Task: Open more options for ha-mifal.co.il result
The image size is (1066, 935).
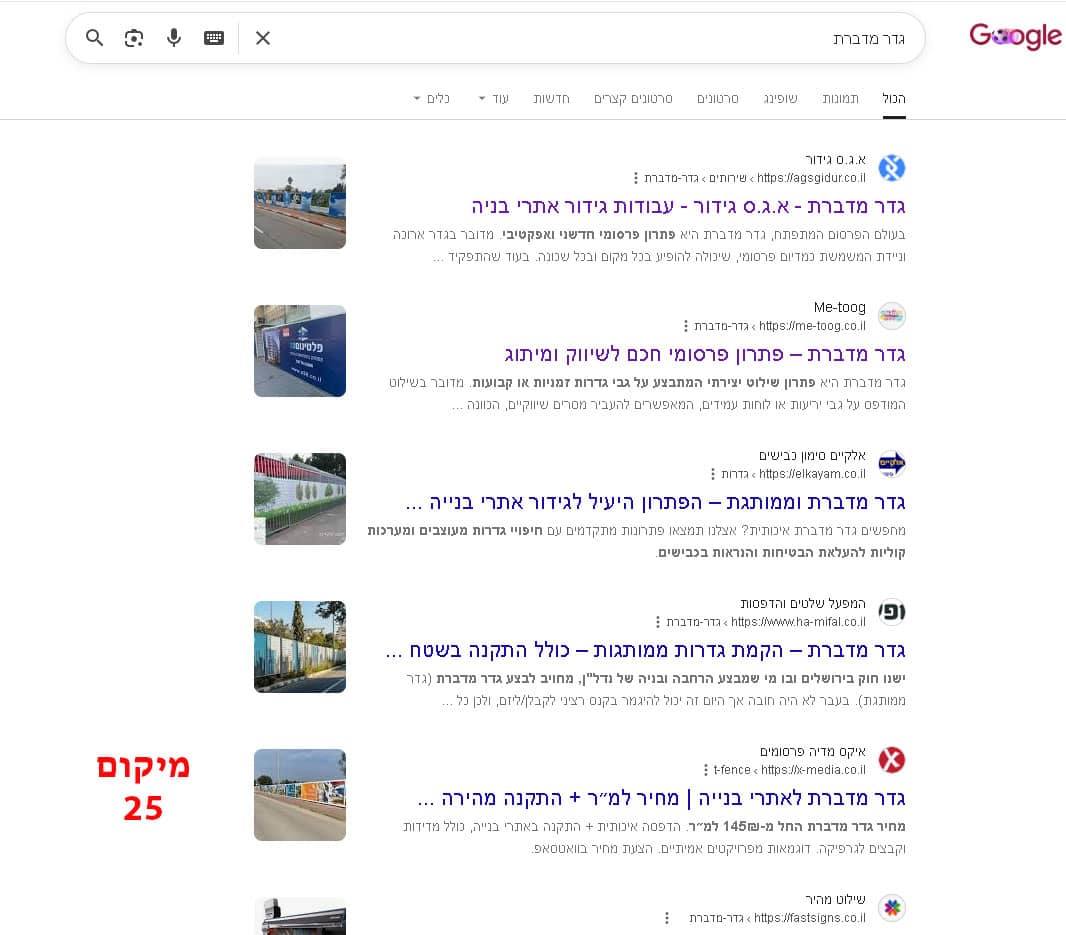Action: point(657,622)
